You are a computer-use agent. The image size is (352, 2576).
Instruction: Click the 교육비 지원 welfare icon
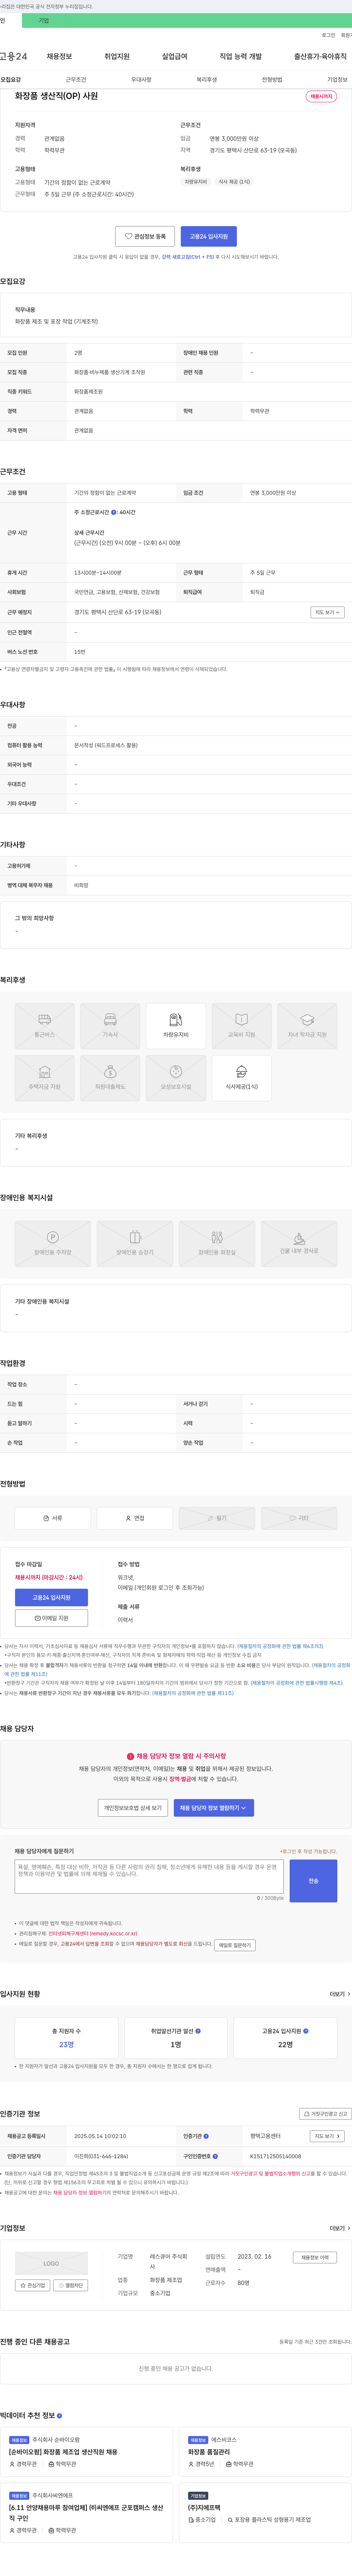(x=241, y=1026)
